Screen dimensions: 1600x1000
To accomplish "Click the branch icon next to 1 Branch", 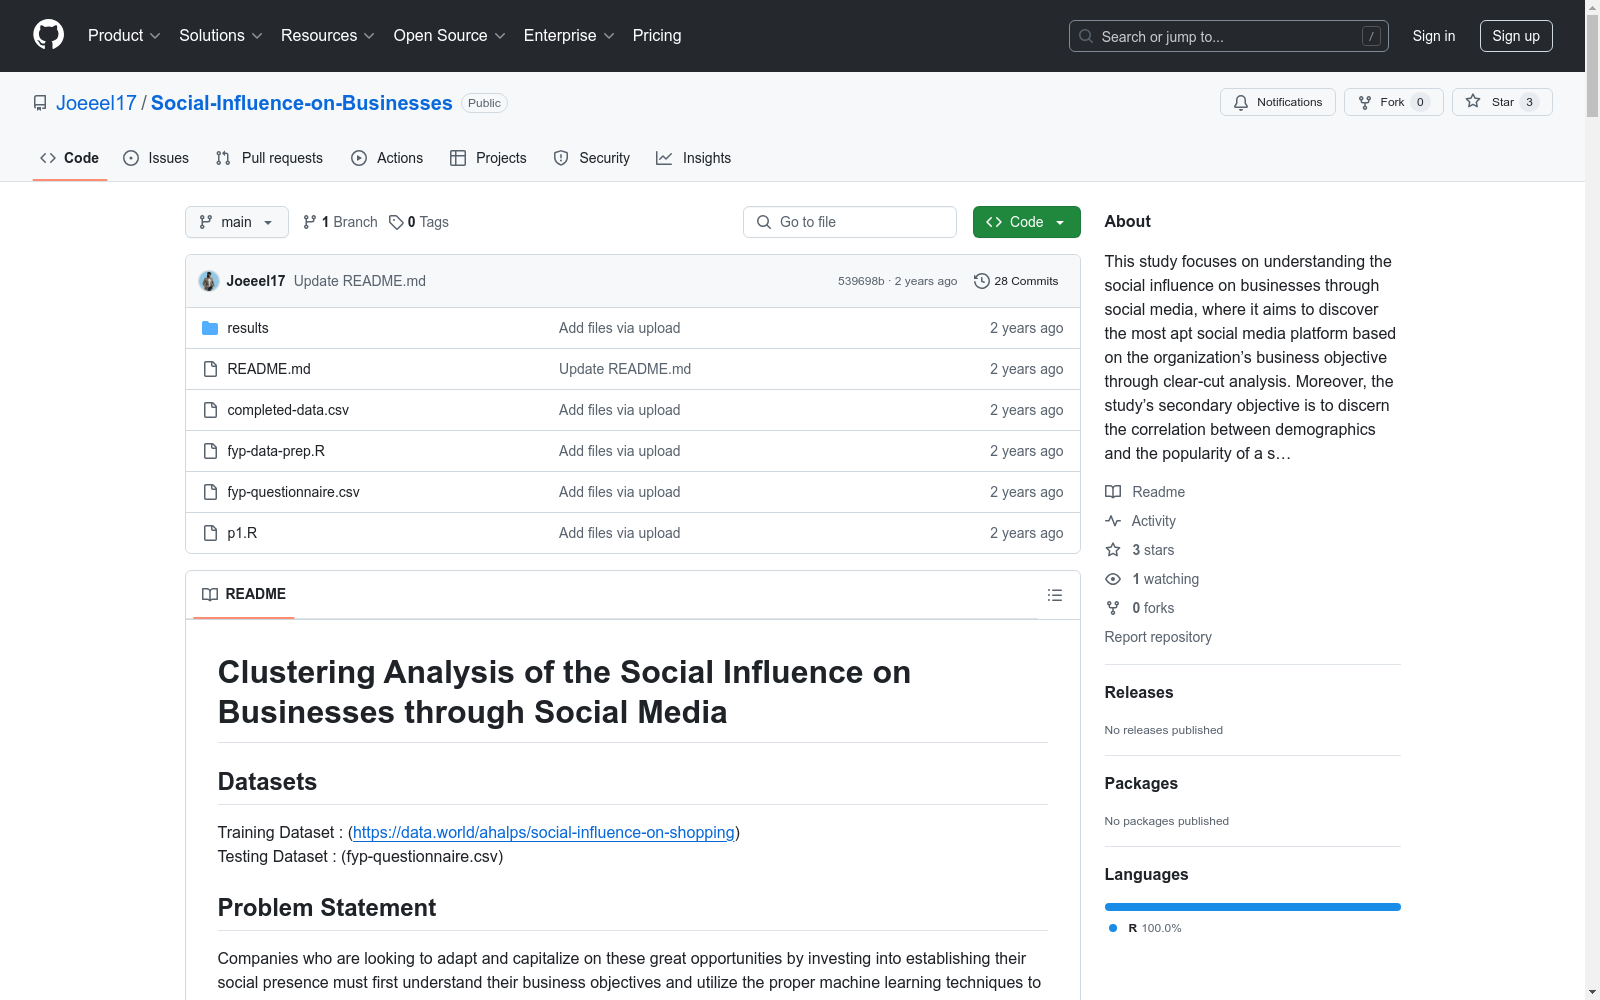I will pyautogui.click(x=310, y=222).
